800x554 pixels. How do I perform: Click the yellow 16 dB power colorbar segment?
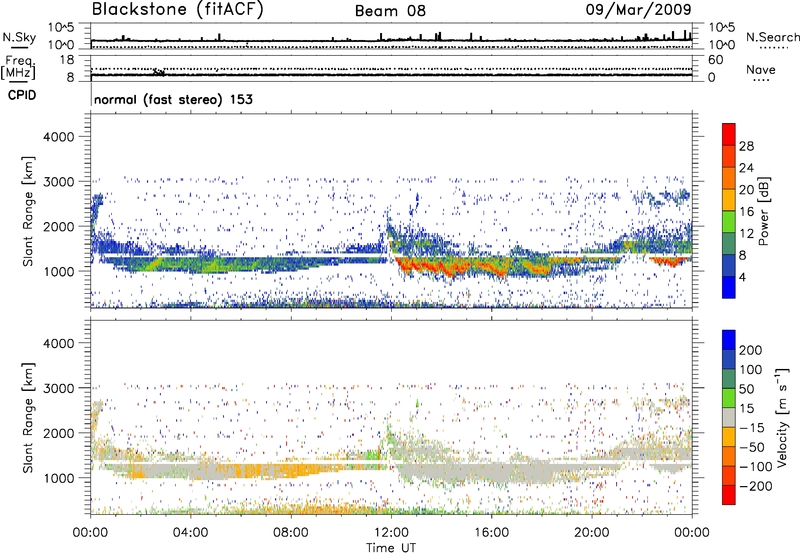pos(729,199)
